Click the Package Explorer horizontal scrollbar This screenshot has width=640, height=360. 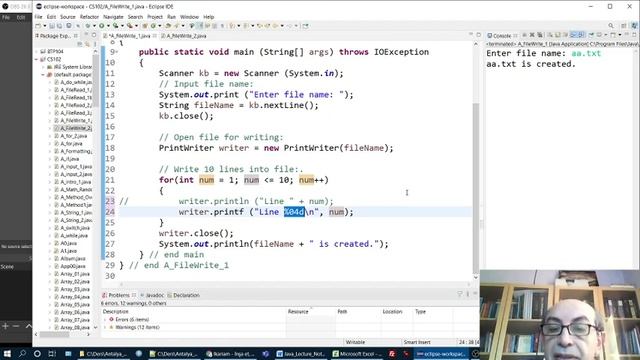[x=54, y=334]
